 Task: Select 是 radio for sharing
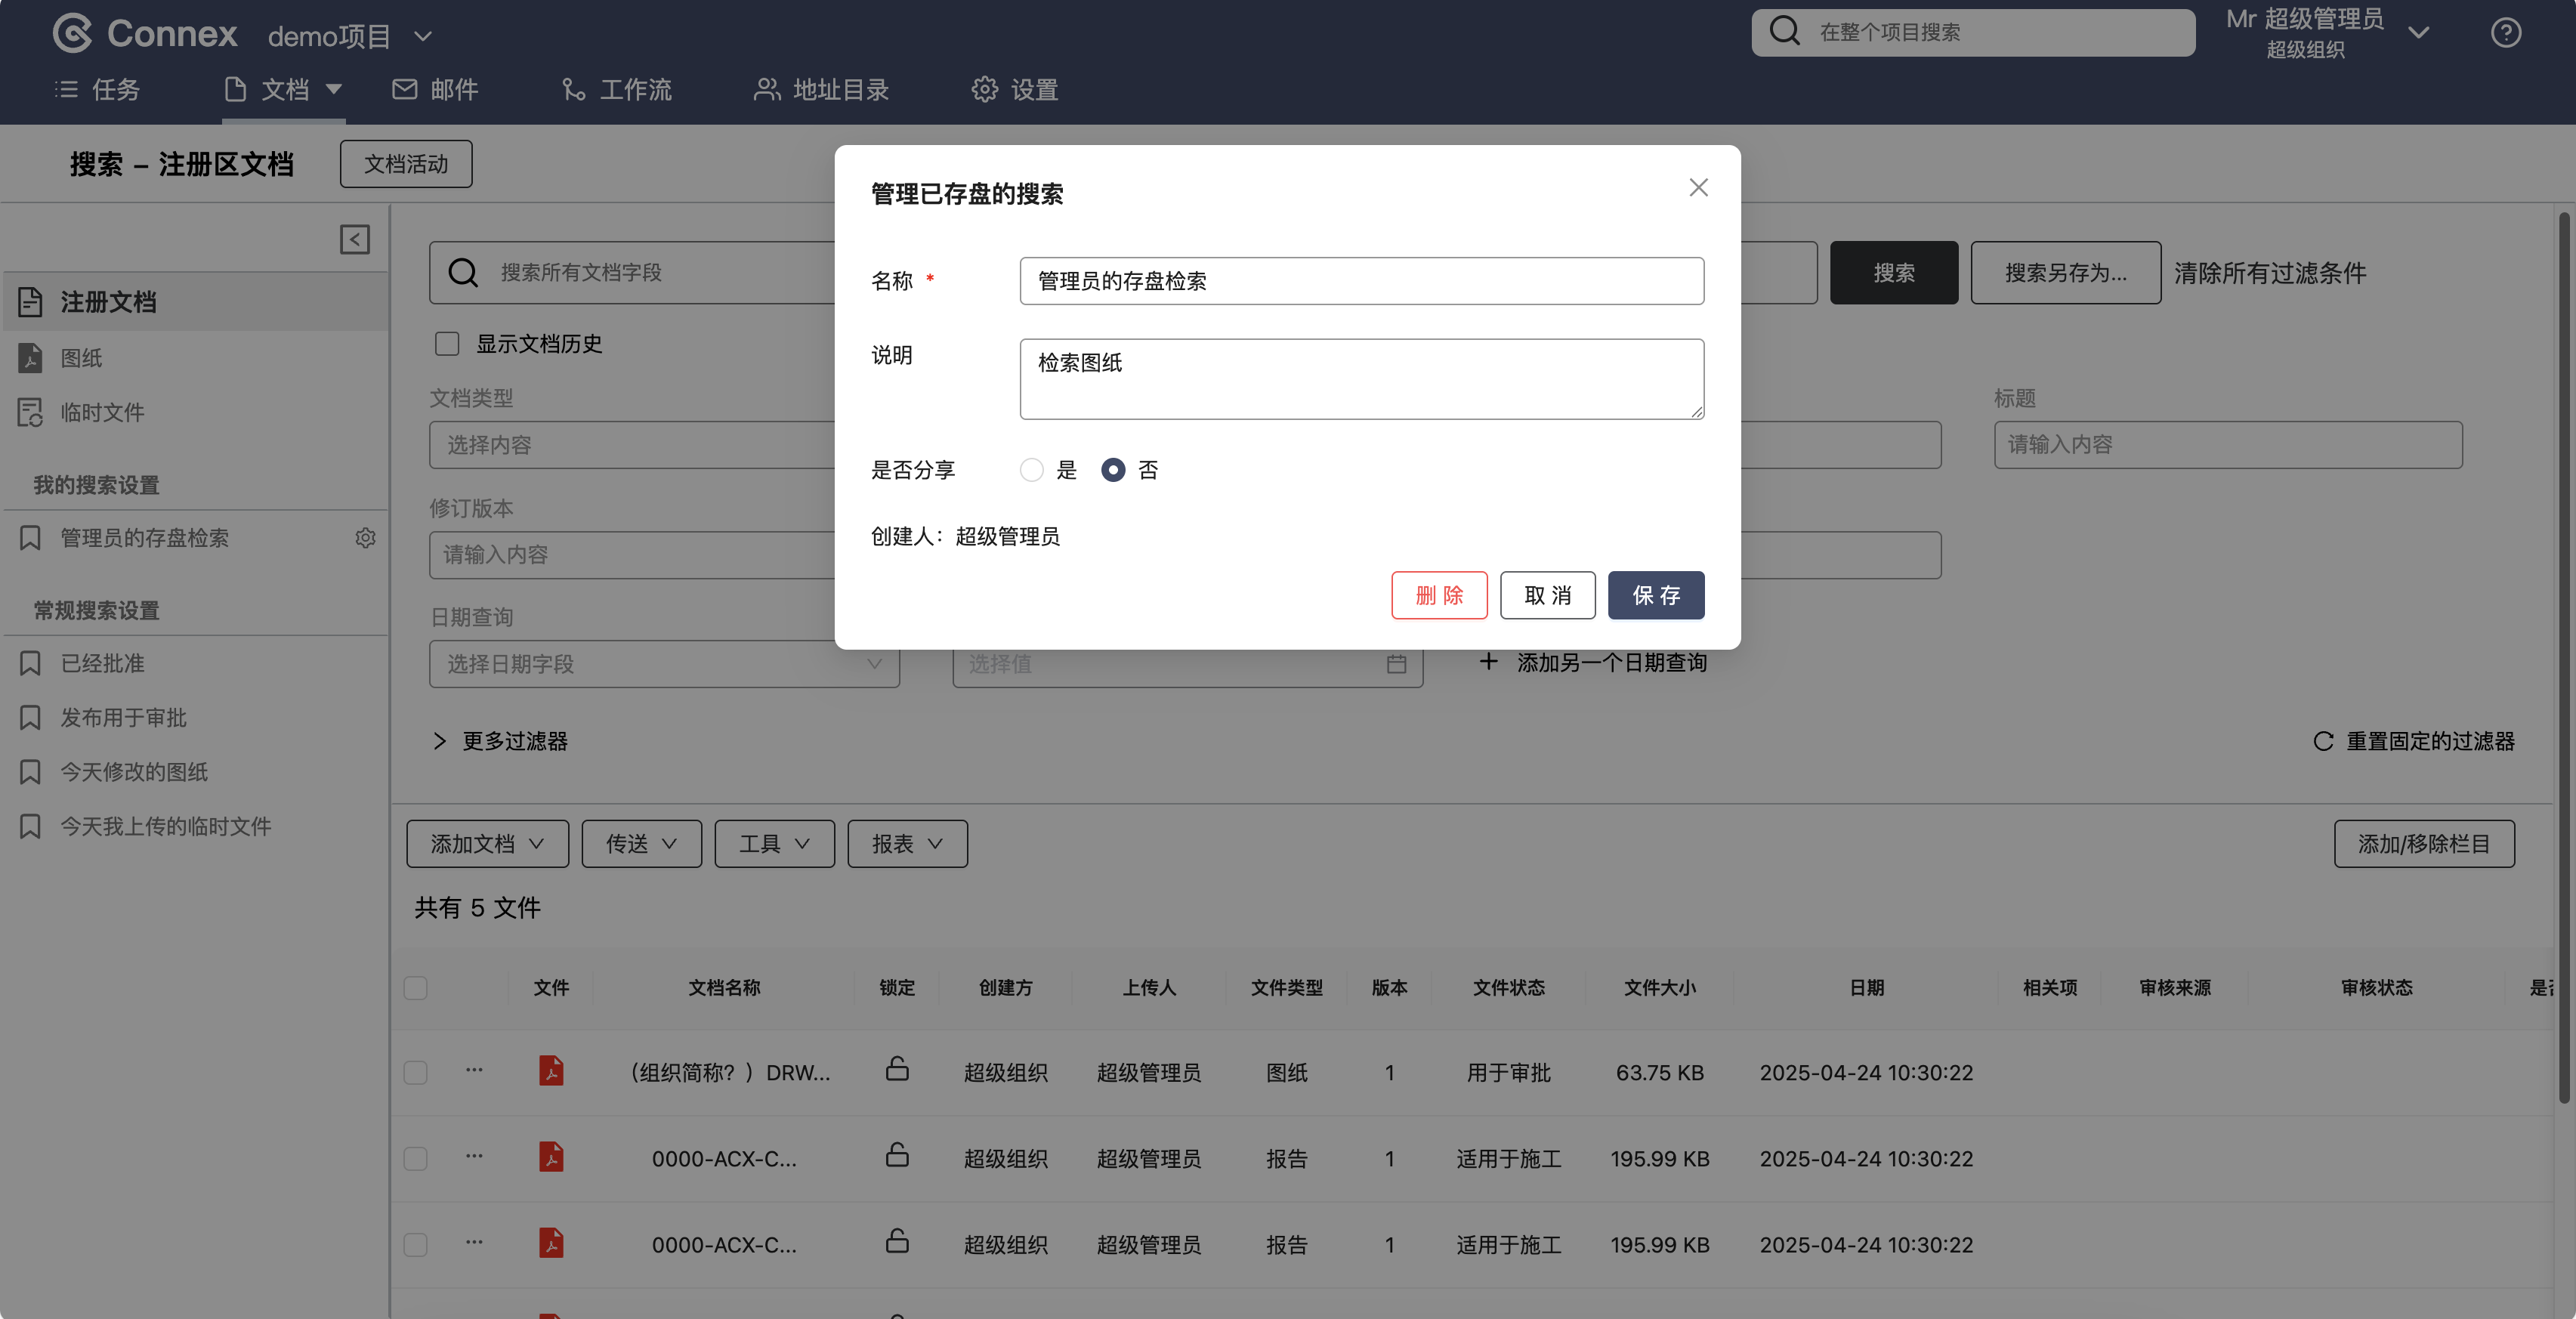(1031, 470)
